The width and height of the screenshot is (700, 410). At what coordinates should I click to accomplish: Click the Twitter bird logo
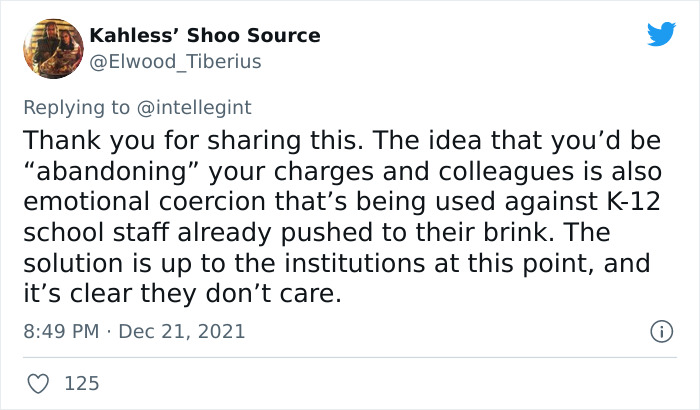pos(661,35)
